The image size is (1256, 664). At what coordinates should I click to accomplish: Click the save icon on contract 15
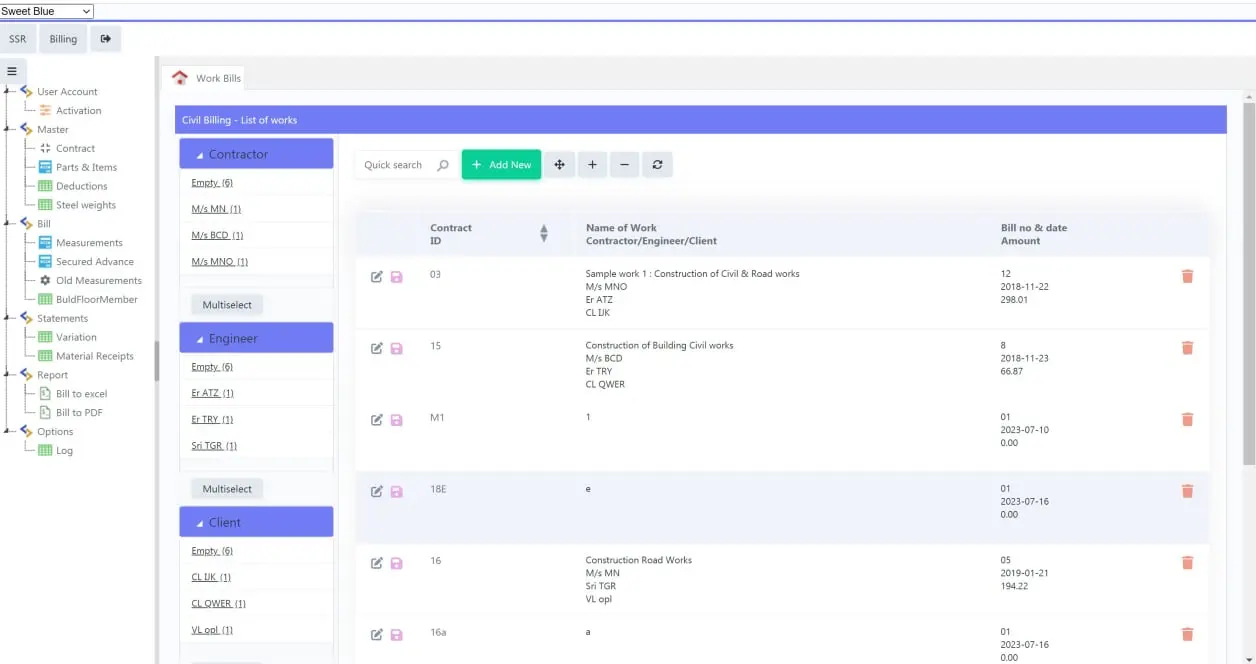[397, 348]
